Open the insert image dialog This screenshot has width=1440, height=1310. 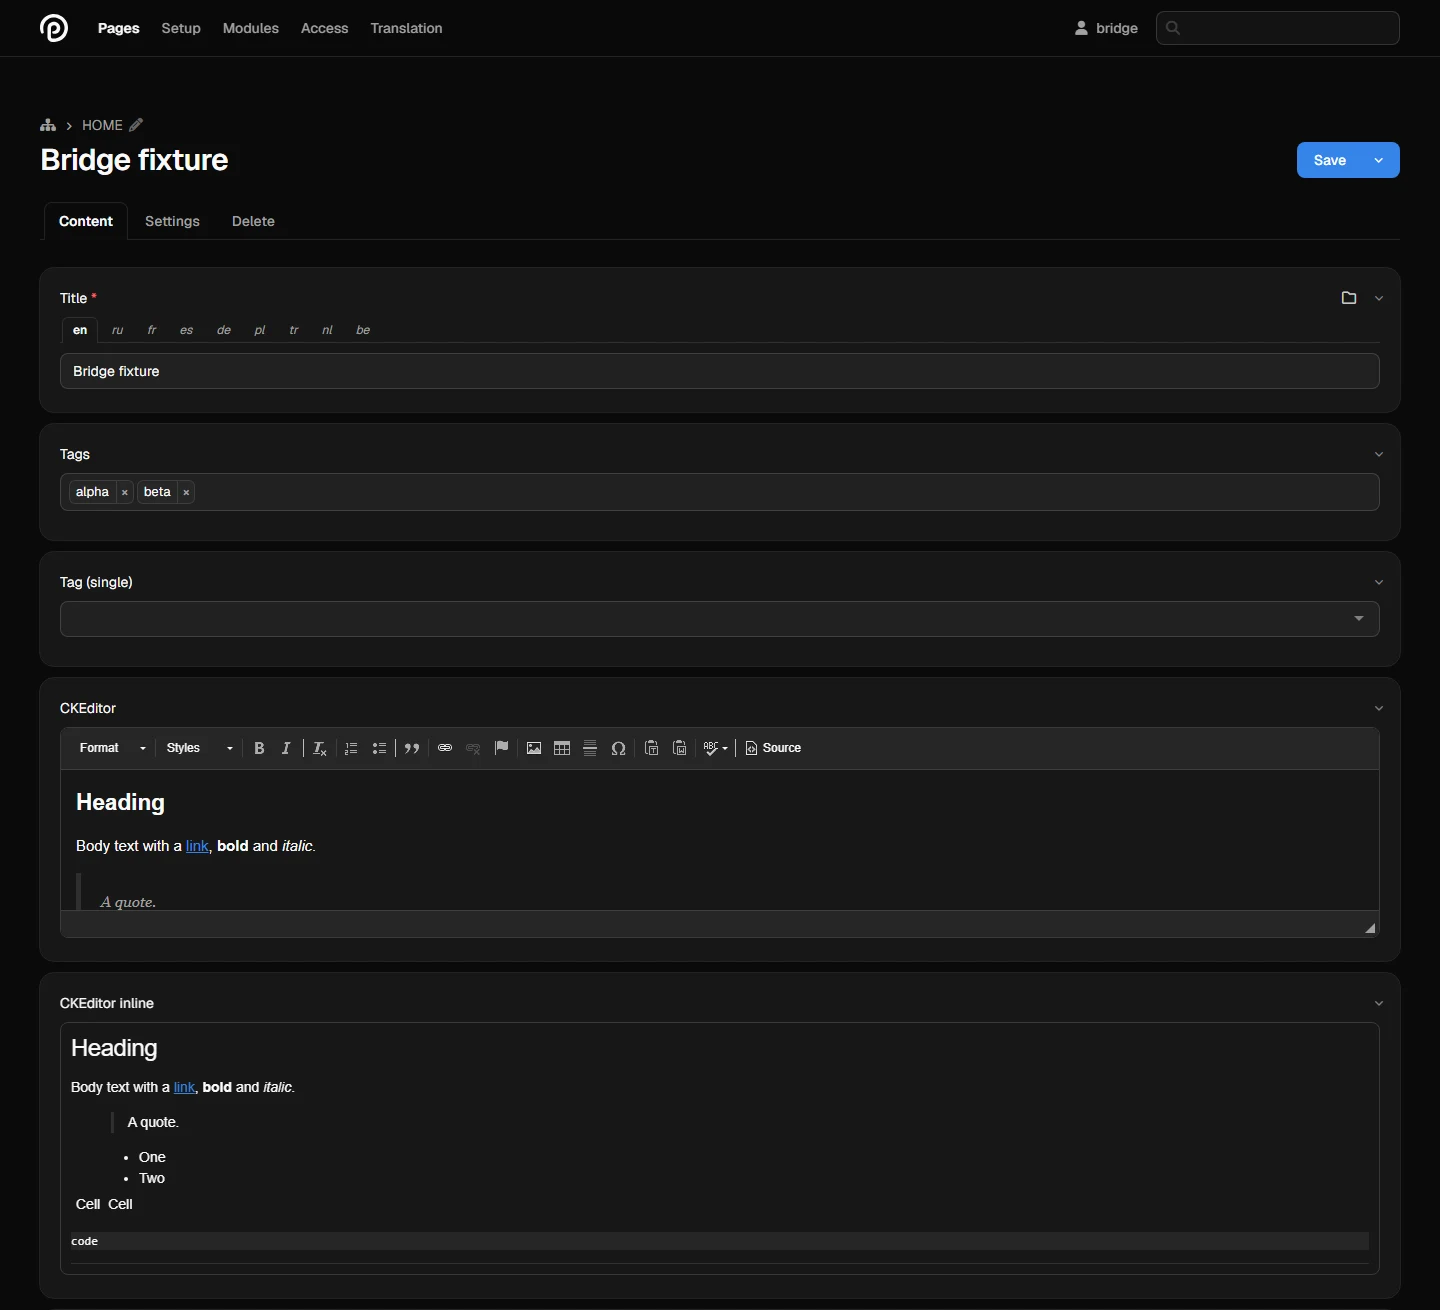tap(534, 748)
